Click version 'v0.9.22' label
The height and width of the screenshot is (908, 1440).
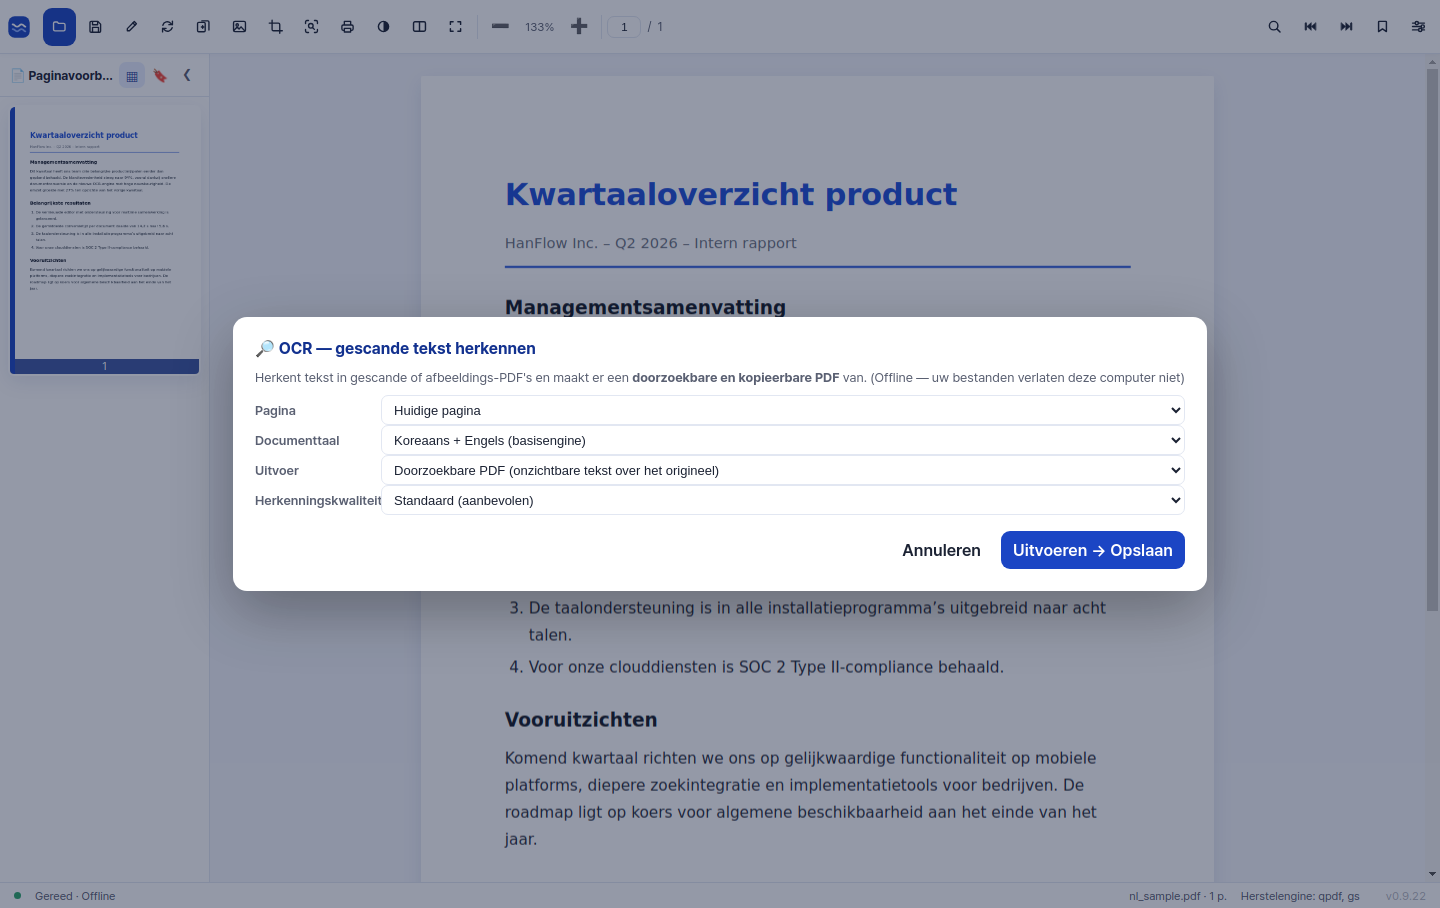tap(1406, 896)
